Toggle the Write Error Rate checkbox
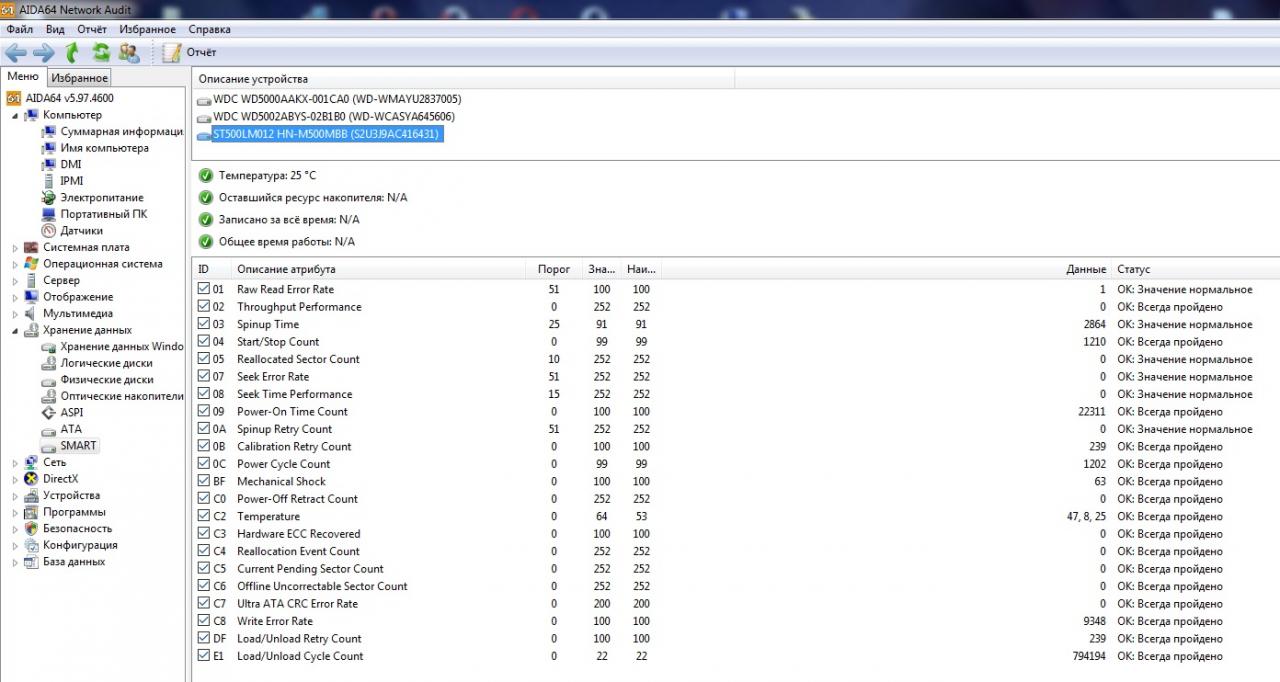This screenshot has height=682, width=1280. pos(204,621)
